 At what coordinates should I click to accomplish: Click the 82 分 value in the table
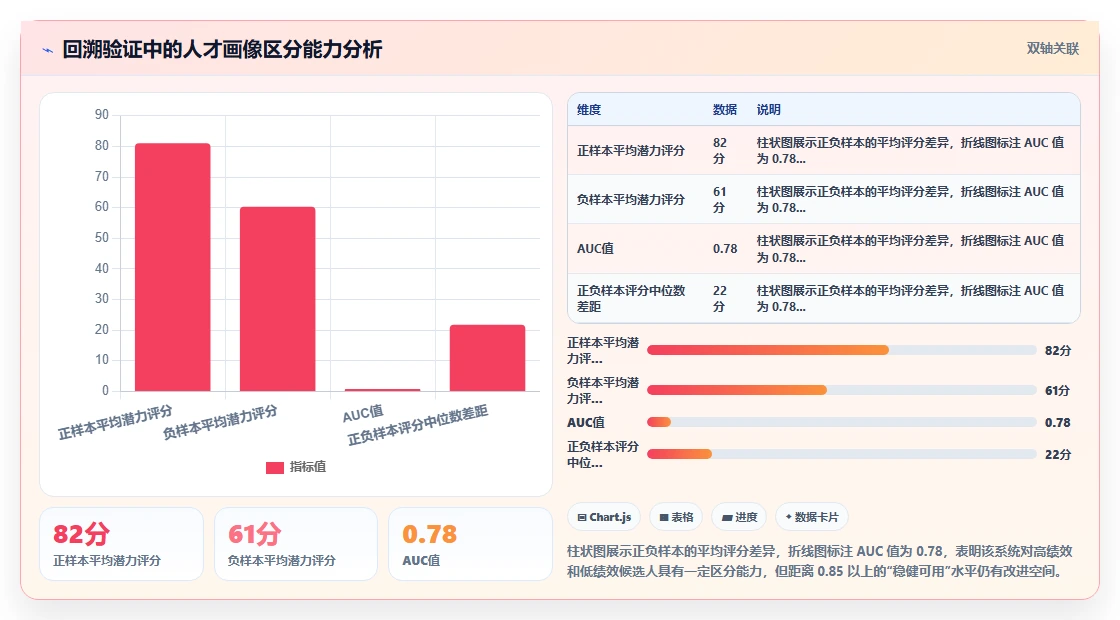[x=720, y=151]
